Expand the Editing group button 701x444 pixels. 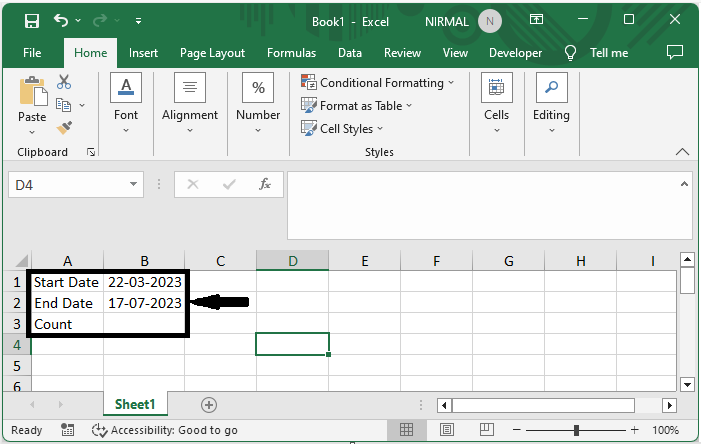pyautogui.click(x=551, y=104)
